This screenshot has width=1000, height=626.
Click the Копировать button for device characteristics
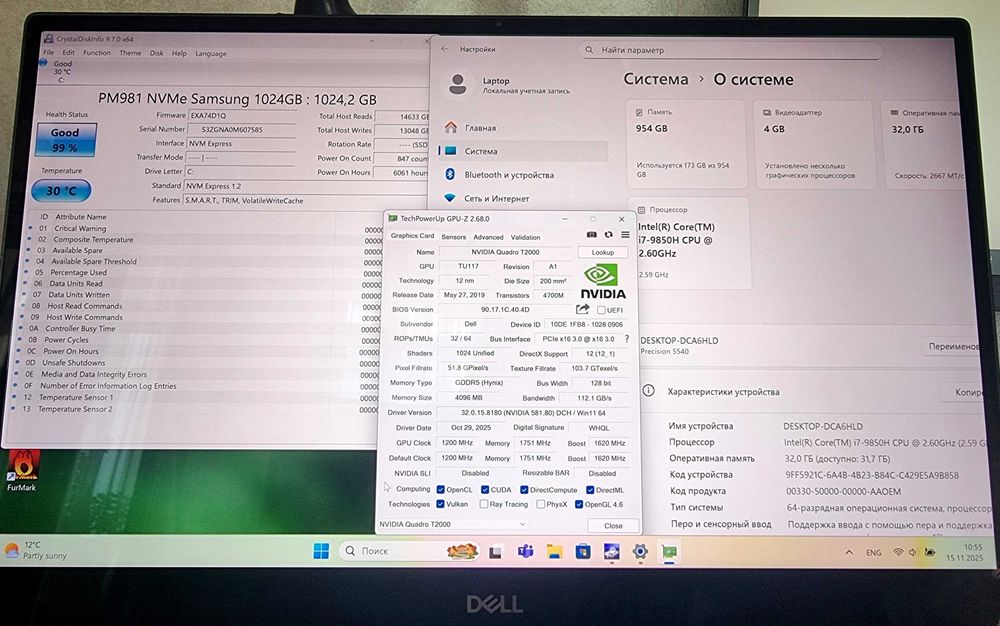tap(966, 392)
